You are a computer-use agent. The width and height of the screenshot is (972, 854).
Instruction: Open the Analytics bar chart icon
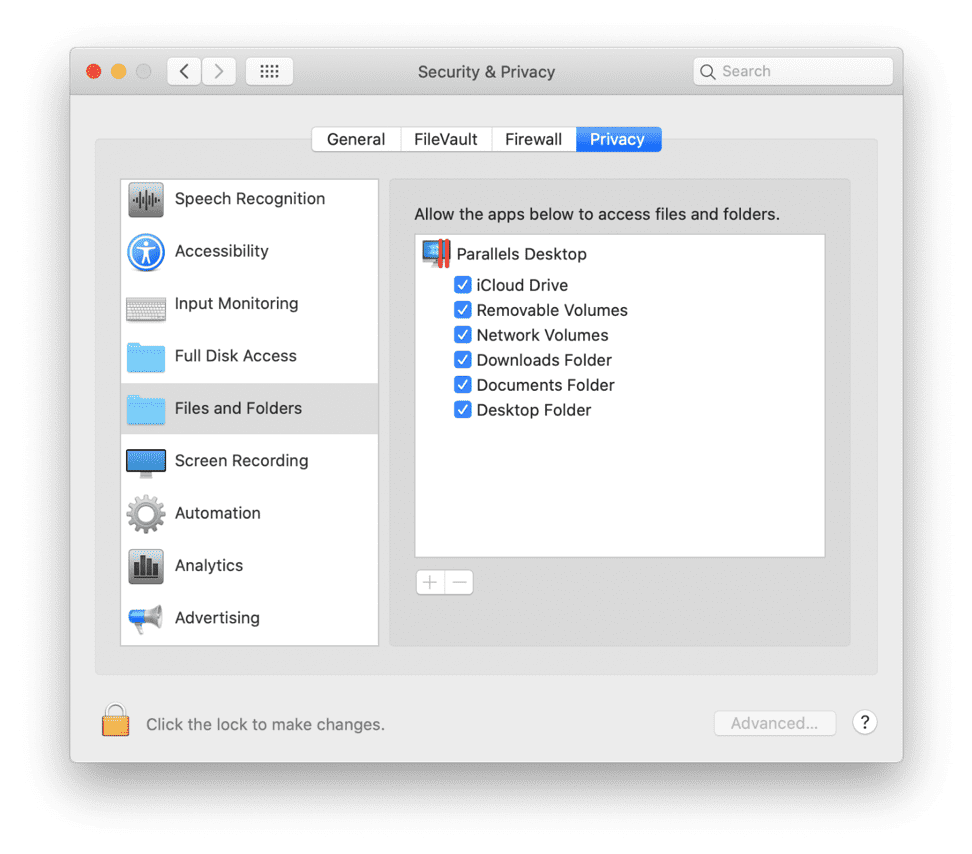point(146,566)
